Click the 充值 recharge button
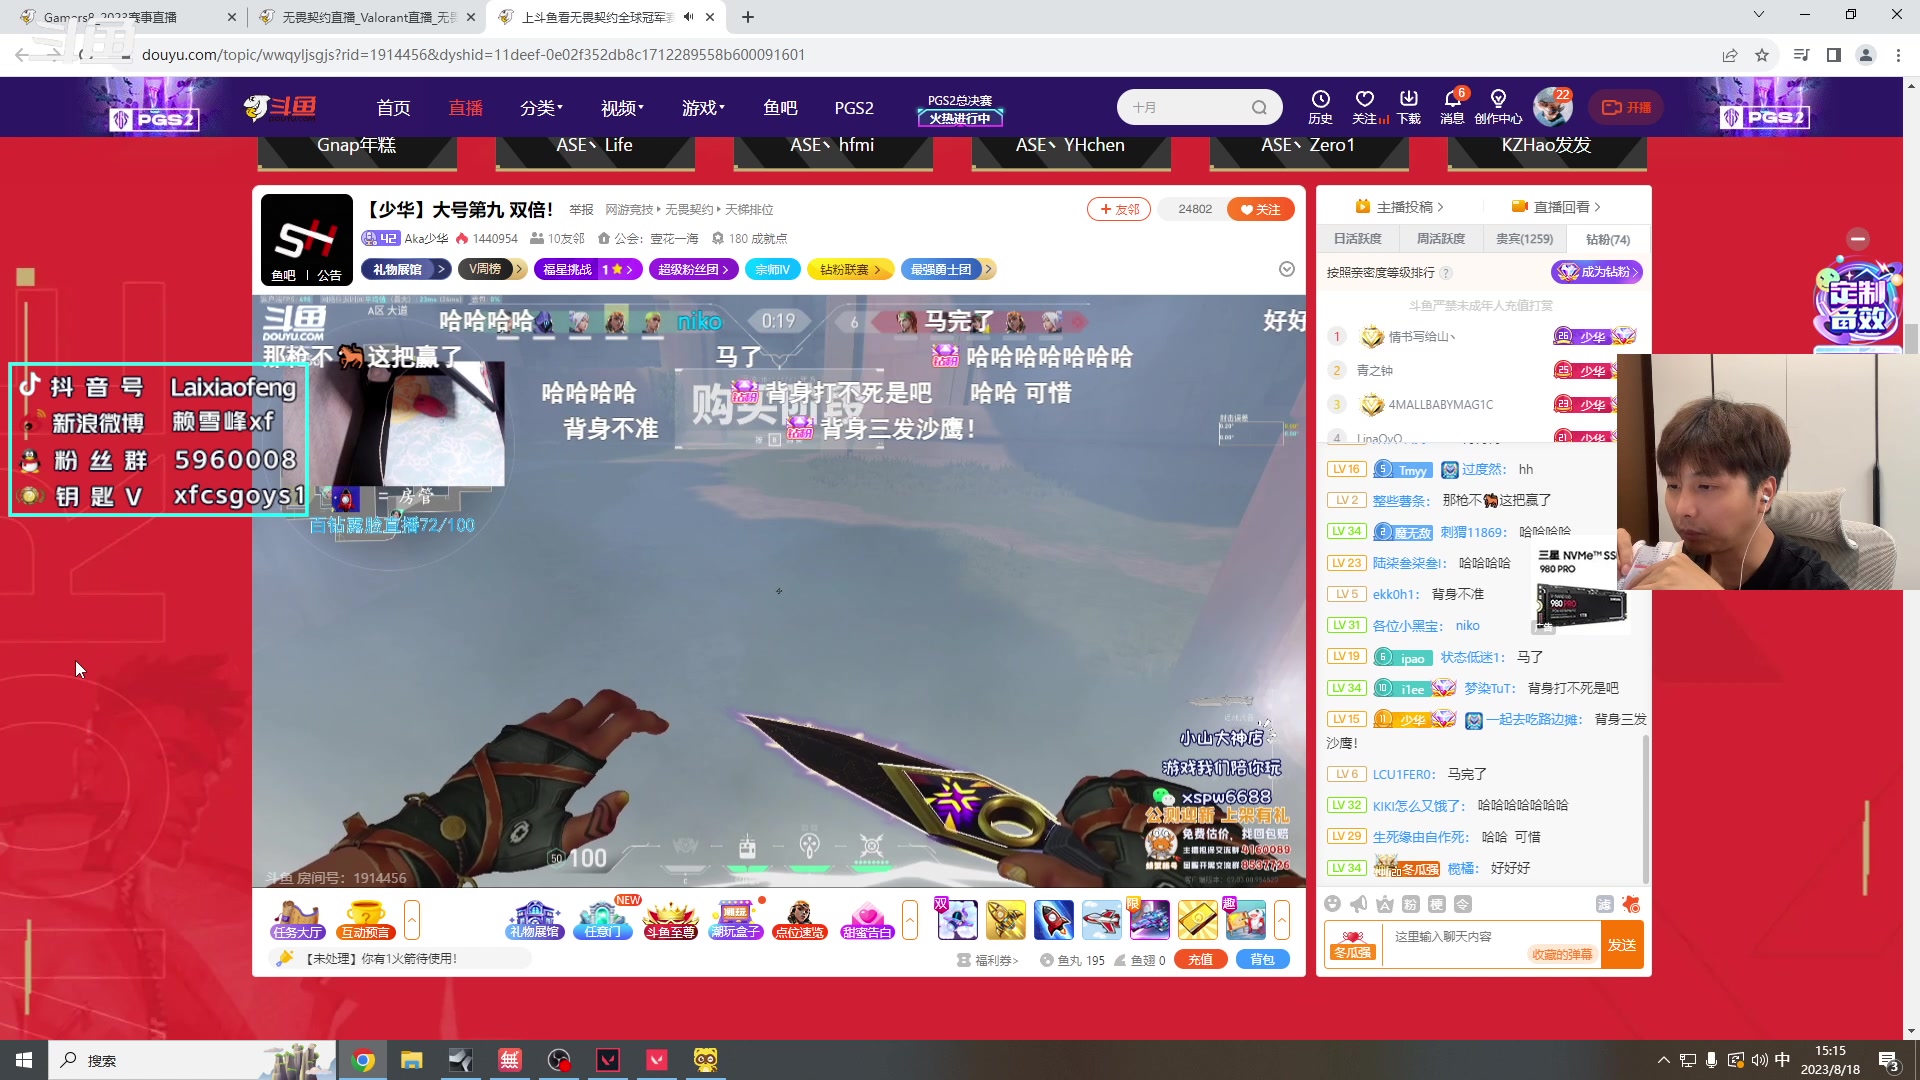This screenshot has height=1080, width=1920. click(1200, 959)
